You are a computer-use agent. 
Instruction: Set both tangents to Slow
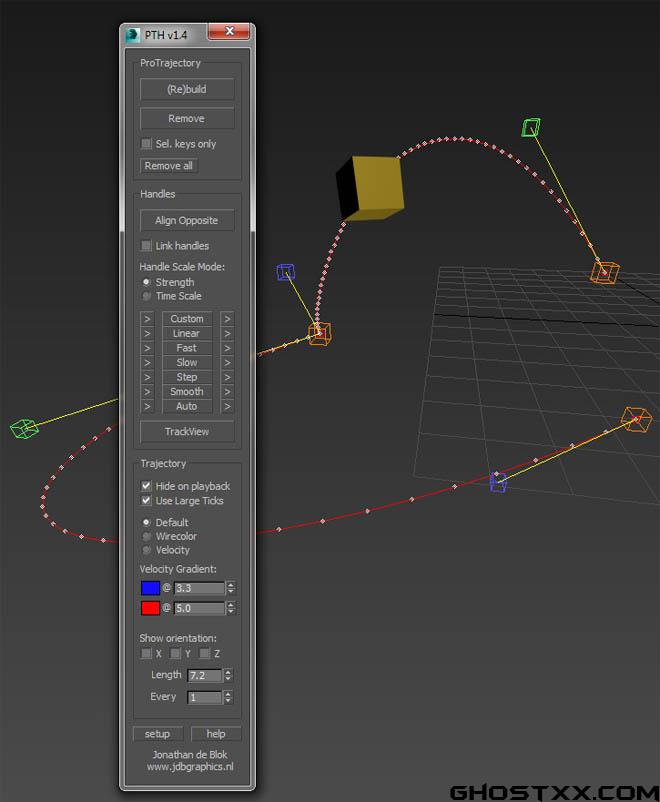[187, 362]
